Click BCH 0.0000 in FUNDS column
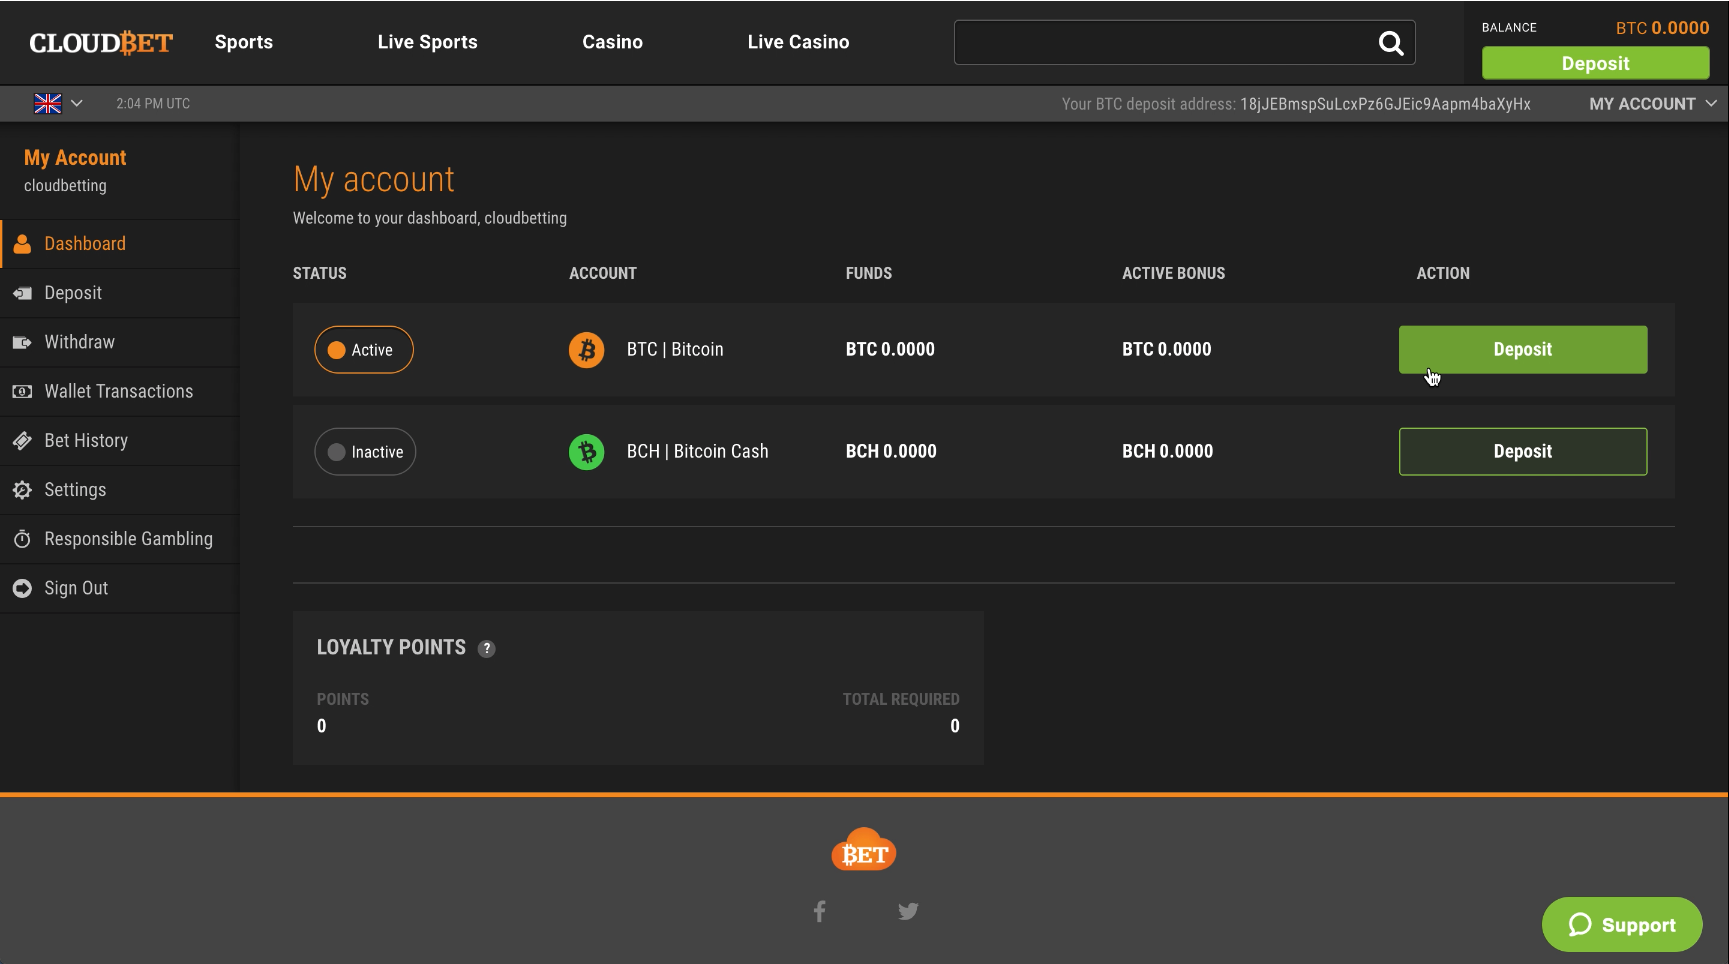This screenshot has width=1729, height=964. (891, 452)
